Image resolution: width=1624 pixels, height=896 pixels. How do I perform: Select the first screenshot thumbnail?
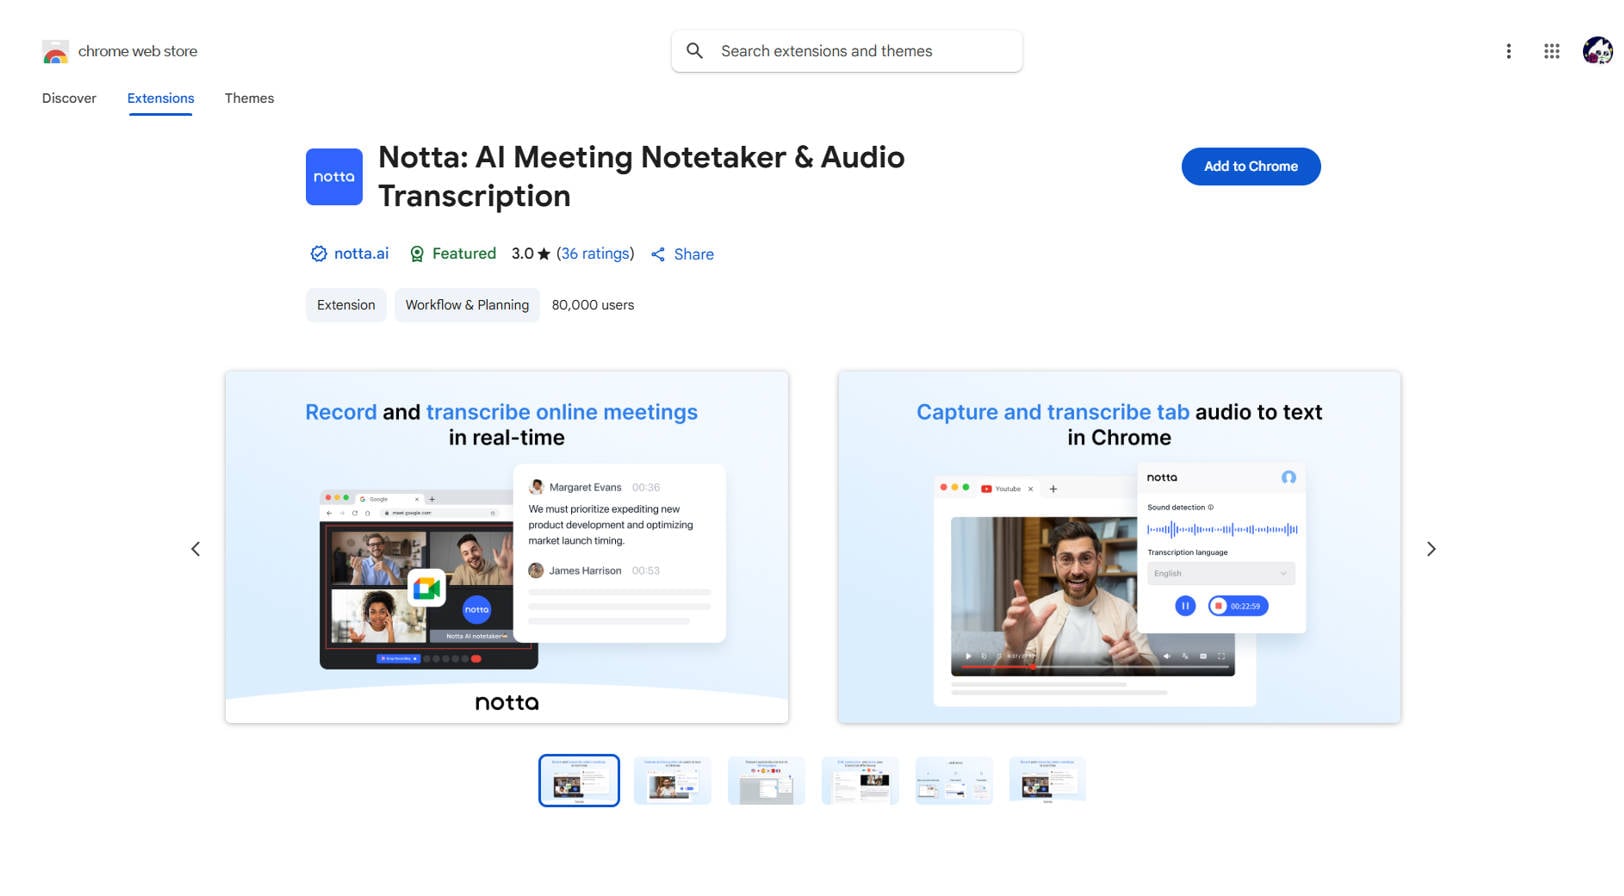coord(579,780)
